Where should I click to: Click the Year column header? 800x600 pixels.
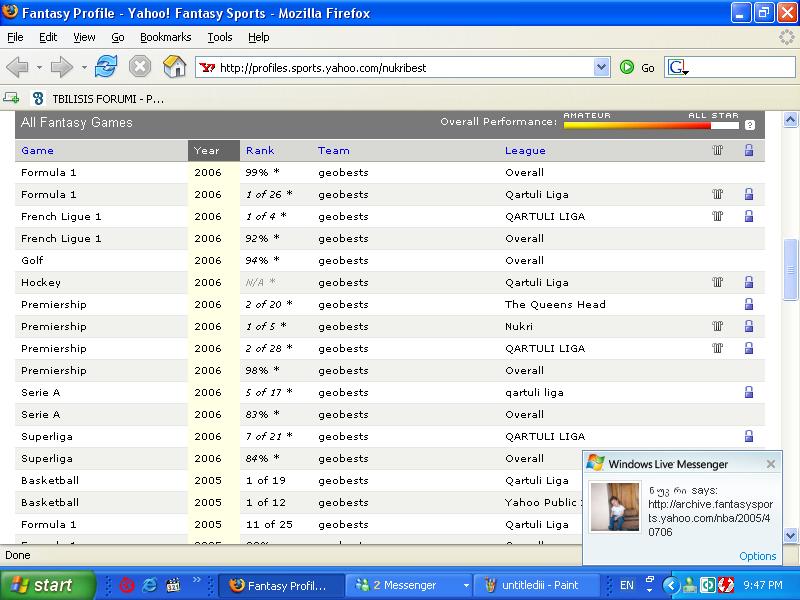(214, 151)
